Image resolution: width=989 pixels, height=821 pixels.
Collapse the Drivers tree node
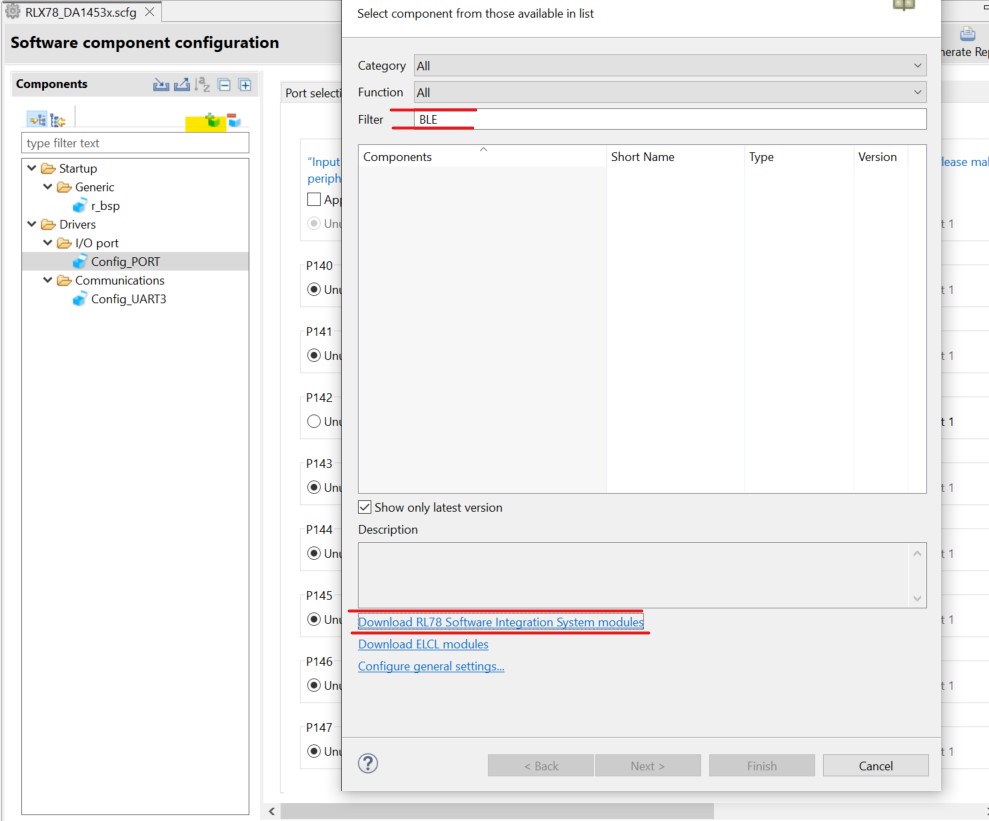32,224
